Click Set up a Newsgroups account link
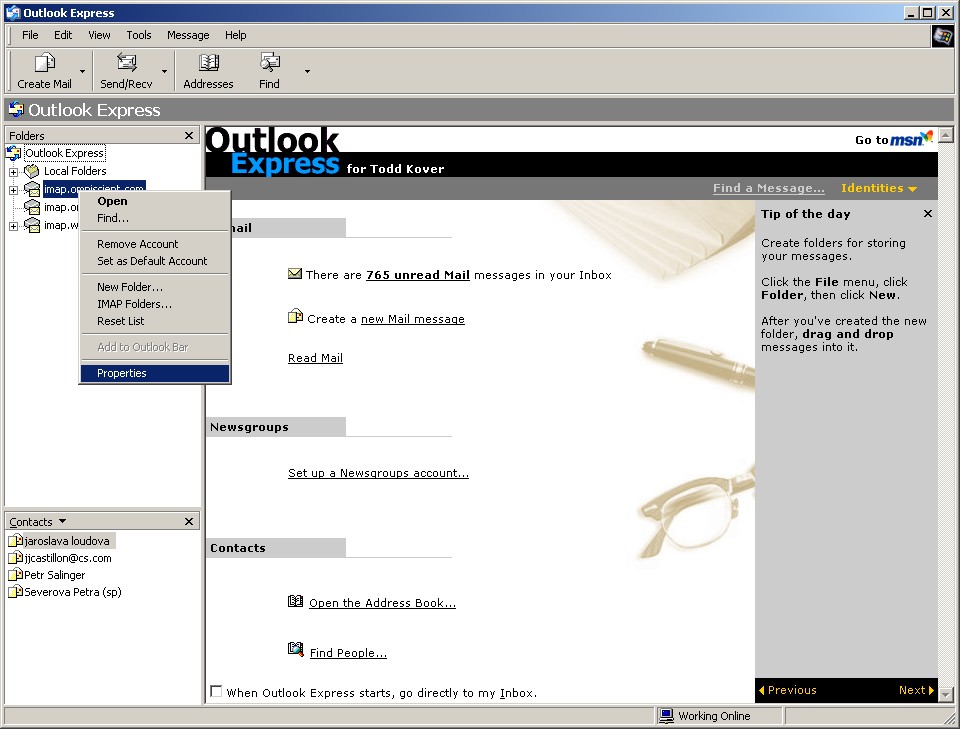Screen dimensions: 960x729 pyautogui.click(x=378, y=473)
